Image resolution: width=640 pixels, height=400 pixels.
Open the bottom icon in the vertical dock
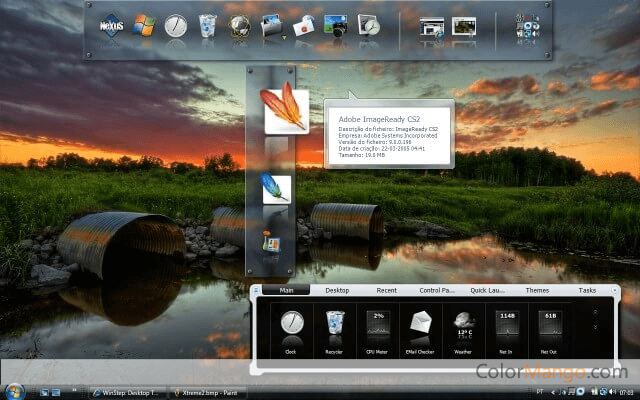coord(271,242)
